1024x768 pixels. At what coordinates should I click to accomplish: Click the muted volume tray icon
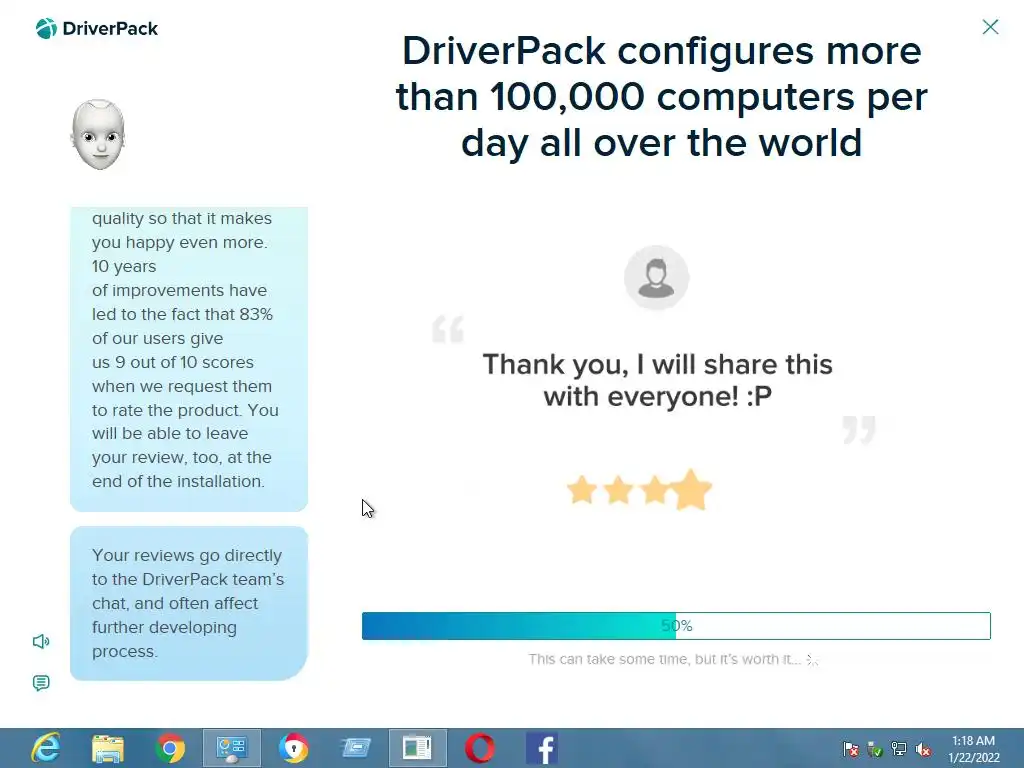click(x=923, y=749)
